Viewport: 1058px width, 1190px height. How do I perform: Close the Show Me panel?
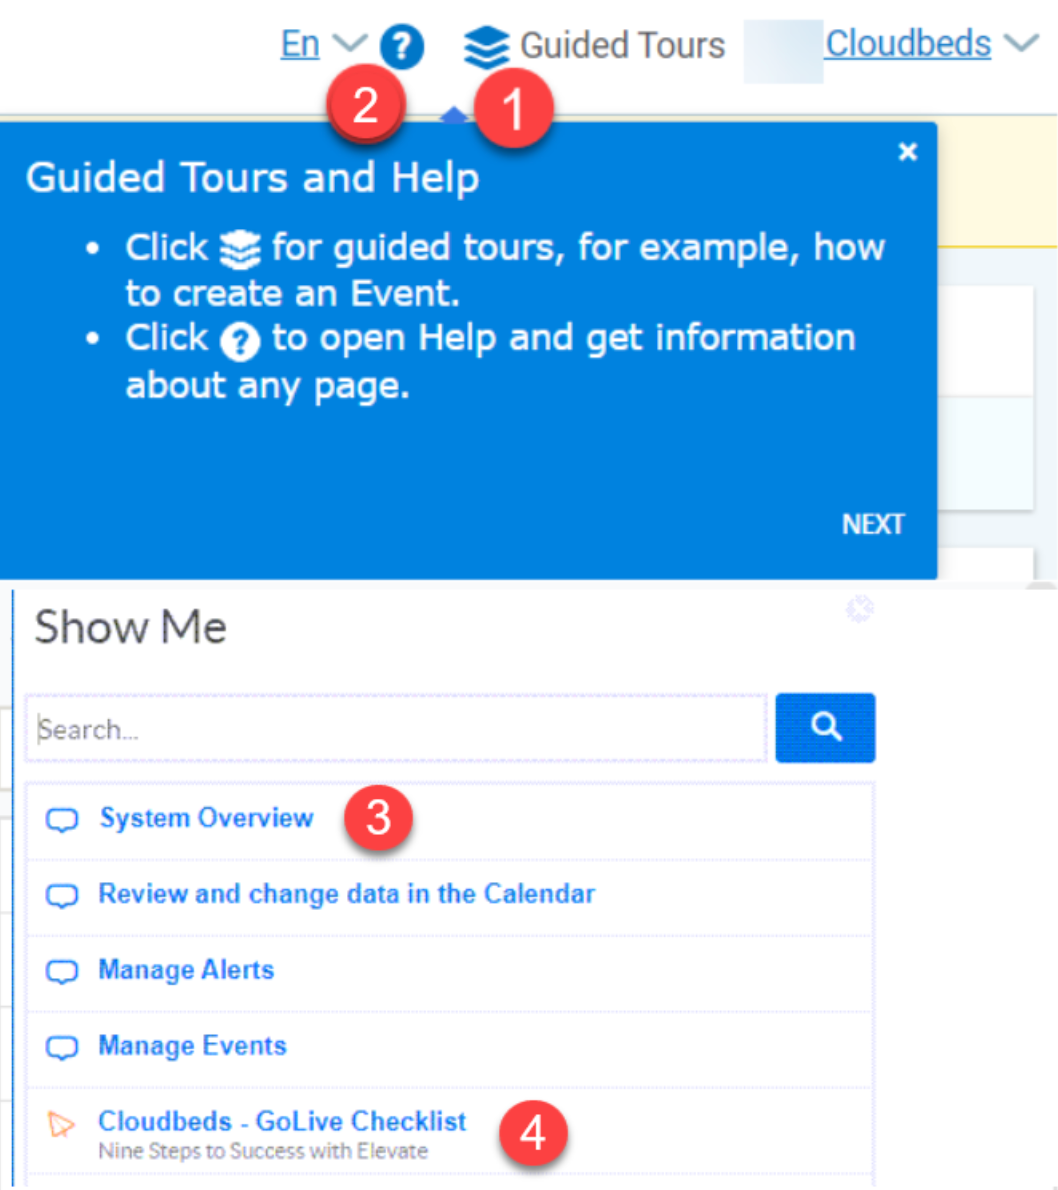859,609
